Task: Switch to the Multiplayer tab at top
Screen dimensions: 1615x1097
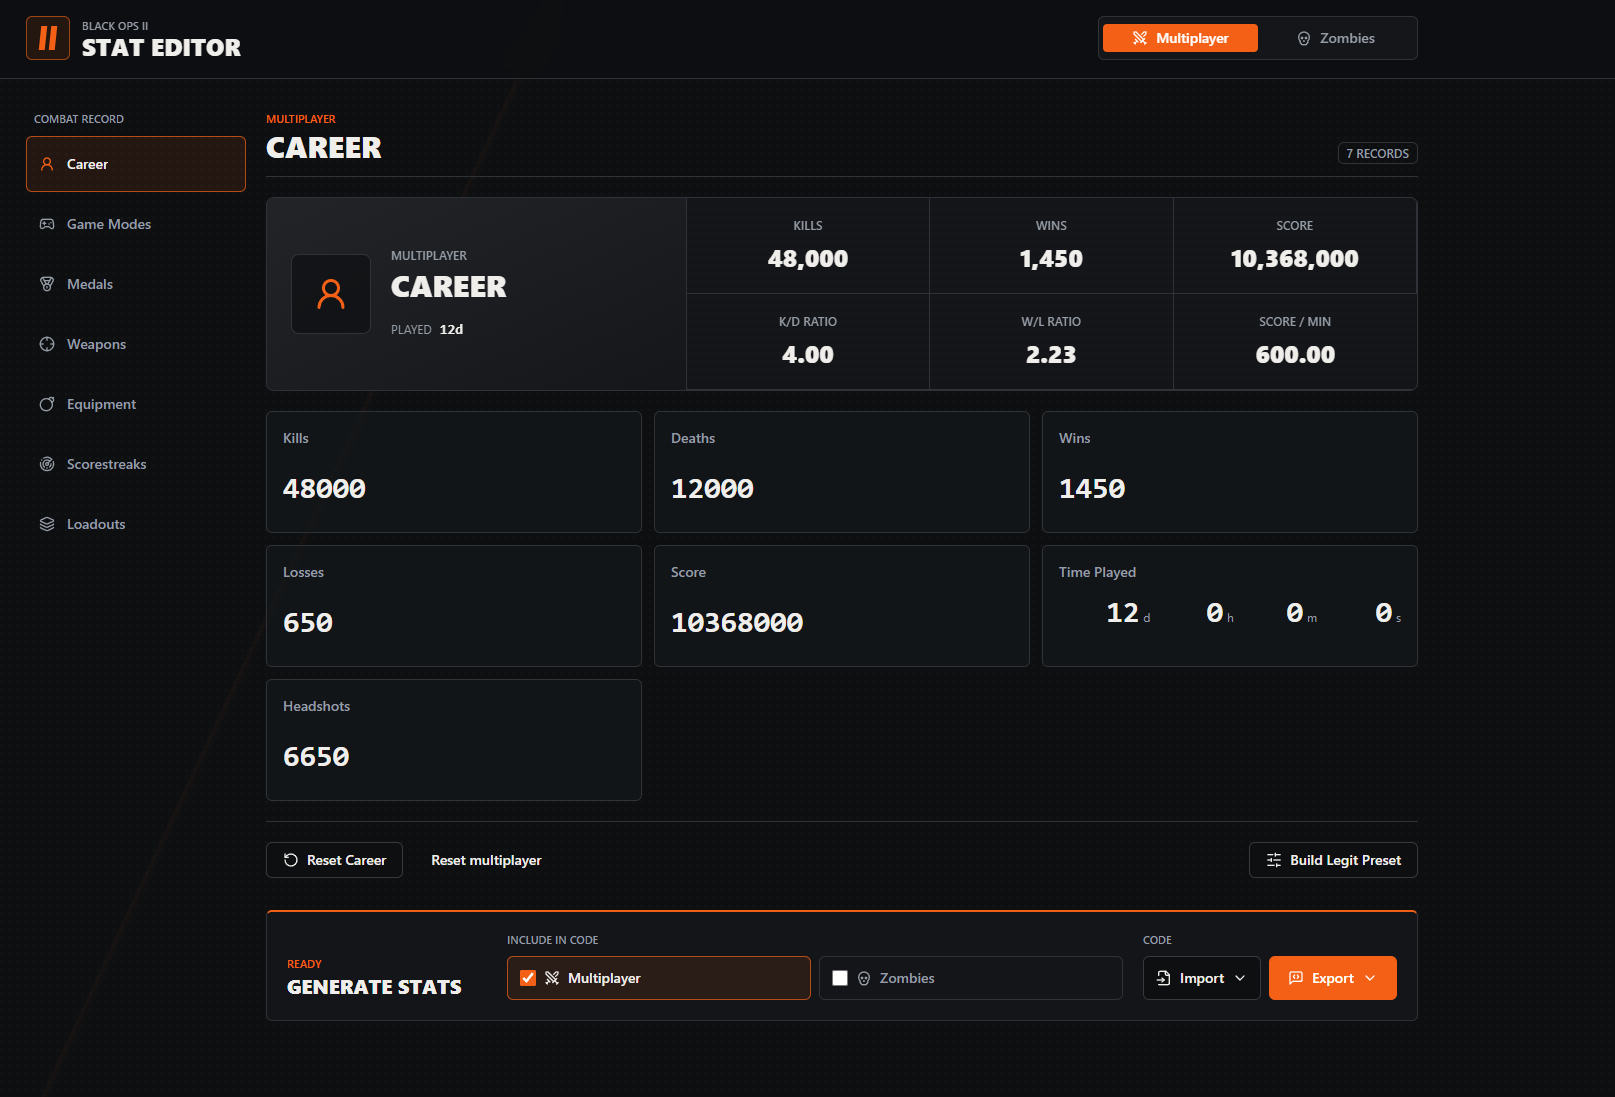Action: pos(1180,38)
